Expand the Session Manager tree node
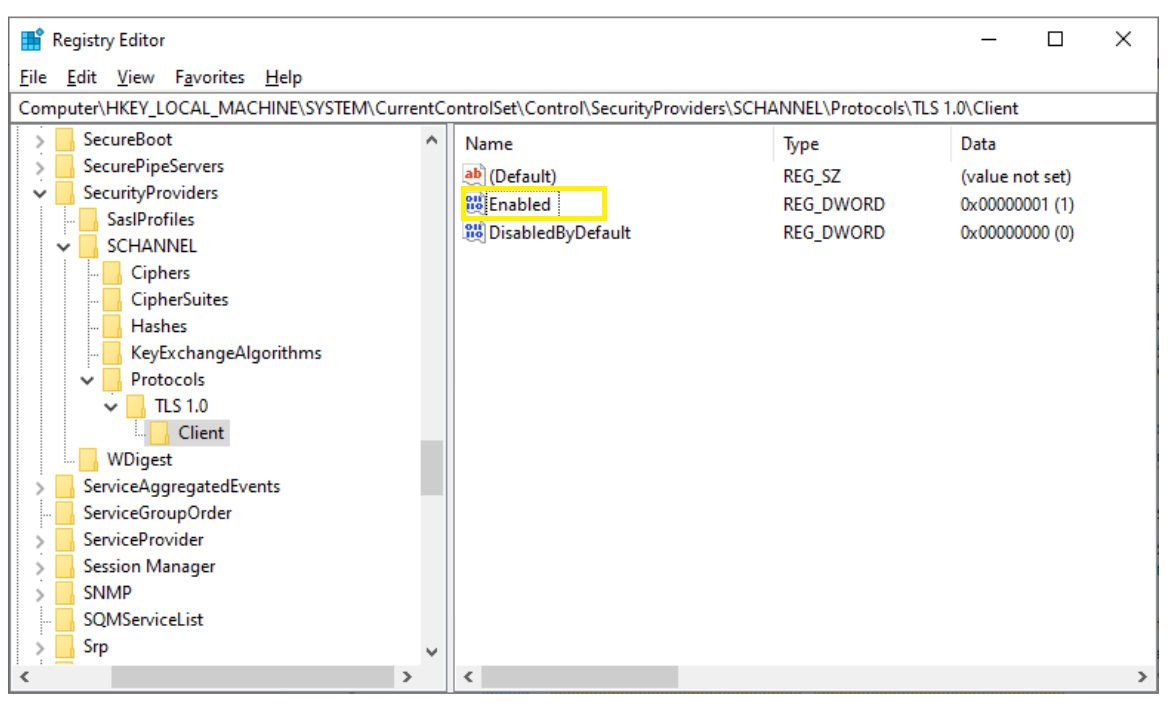 pyautogui.click(x=39, y=566)
